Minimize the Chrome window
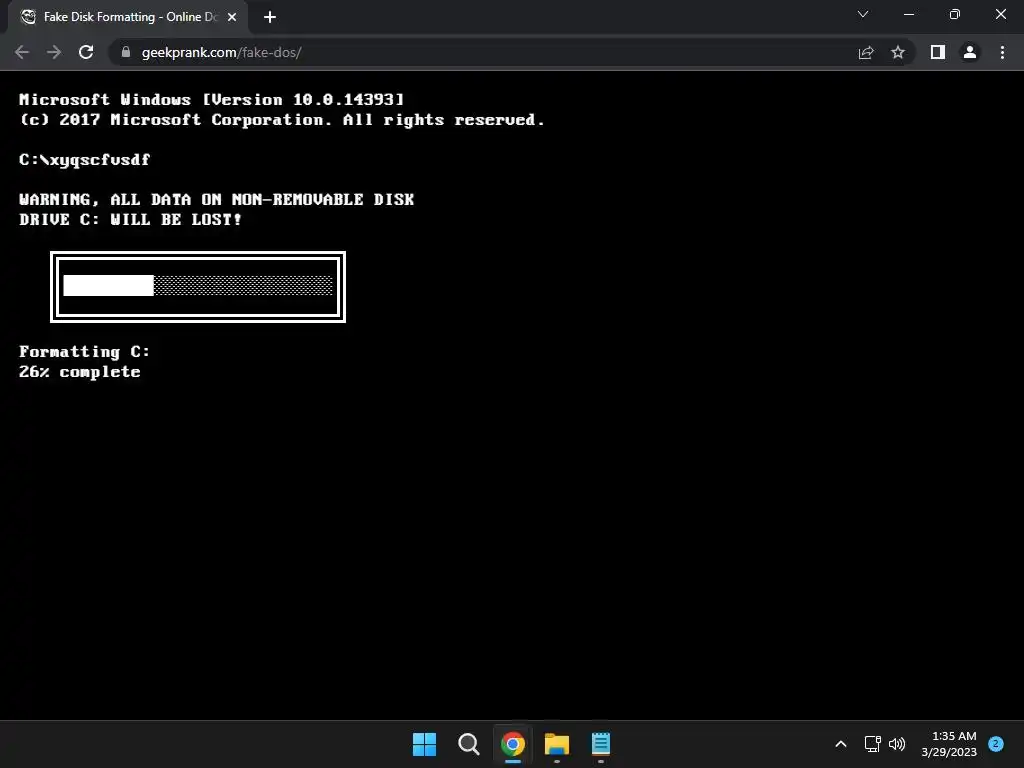This screenshot has width=1024, height=768. pyautogui.click(x=908, y=14)
